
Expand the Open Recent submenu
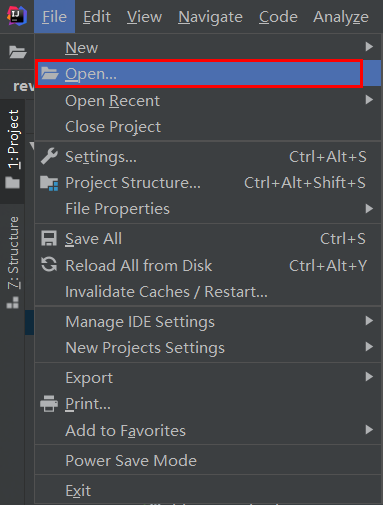[208, 101]
